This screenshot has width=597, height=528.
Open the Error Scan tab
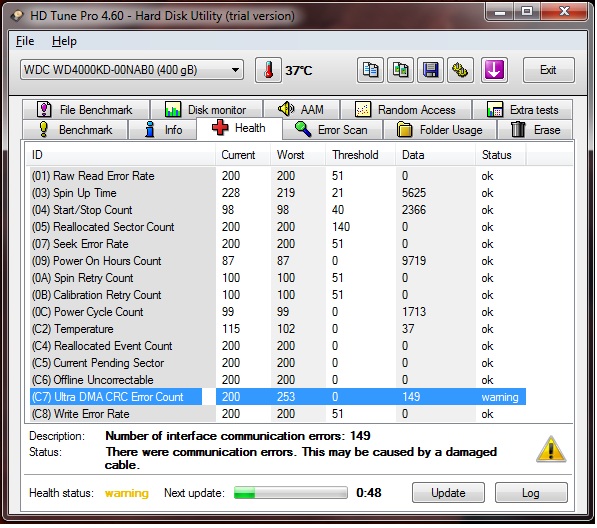click(332, 130)
